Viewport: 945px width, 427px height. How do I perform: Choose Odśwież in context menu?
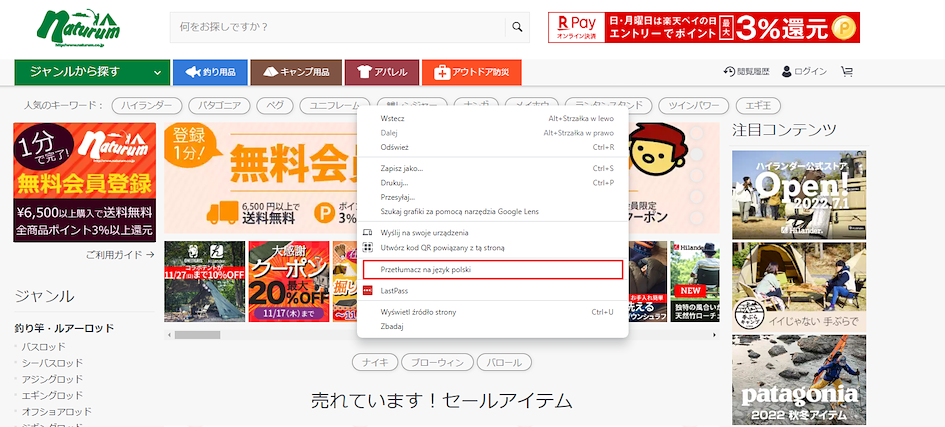pyautogui.click(x=492, y=147)
